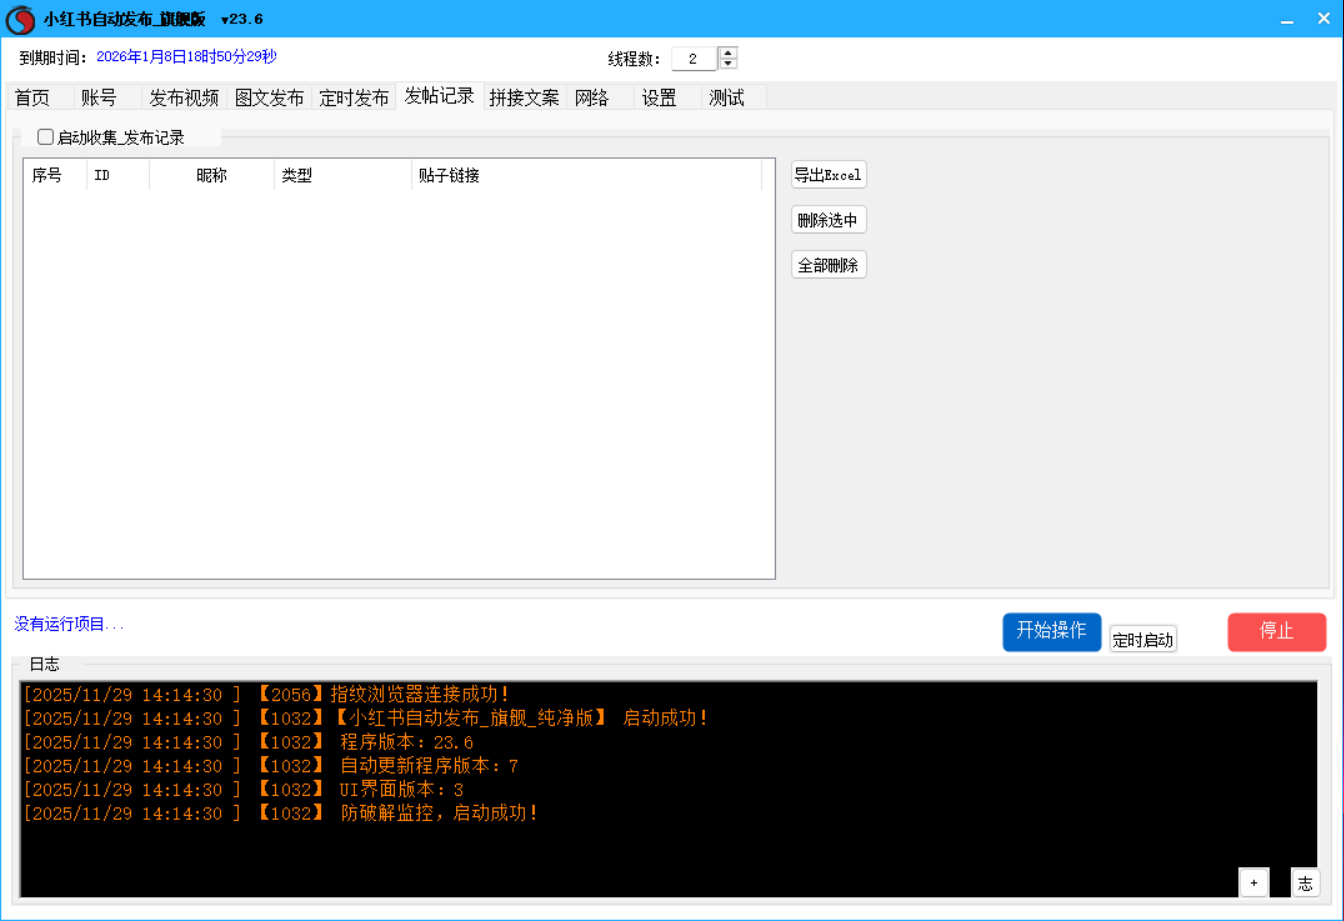
Task: Select the 图文发布 tab
Action: 269,98
